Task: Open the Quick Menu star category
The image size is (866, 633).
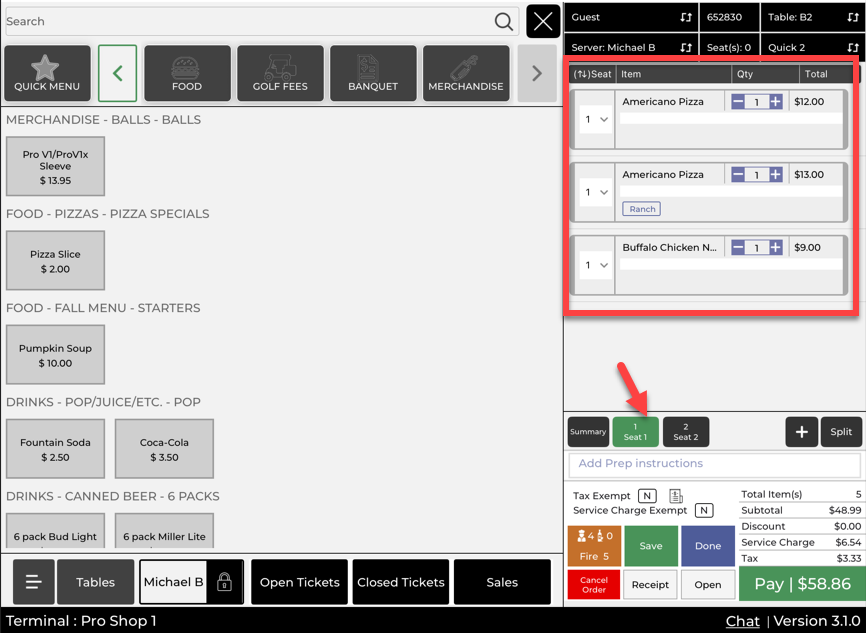Action: point(47,73)
